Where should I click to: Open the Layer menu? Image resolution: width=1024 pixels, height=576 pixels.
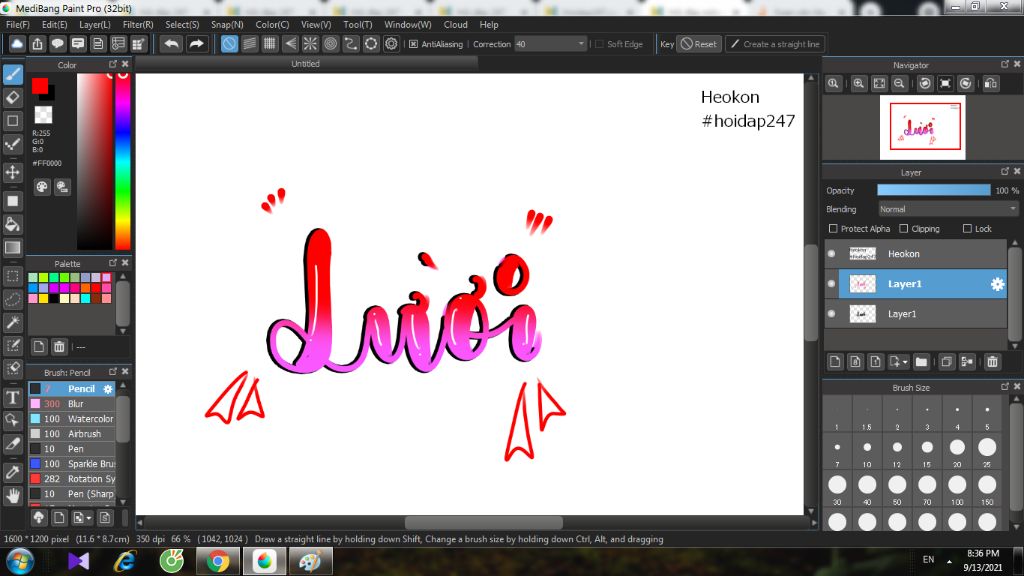[95, 25]
